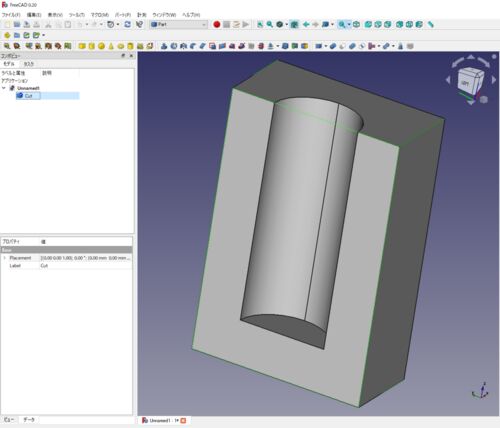
Task: Collapse the Unnamed1 document tree node
Action: click(x=4, y=88)
